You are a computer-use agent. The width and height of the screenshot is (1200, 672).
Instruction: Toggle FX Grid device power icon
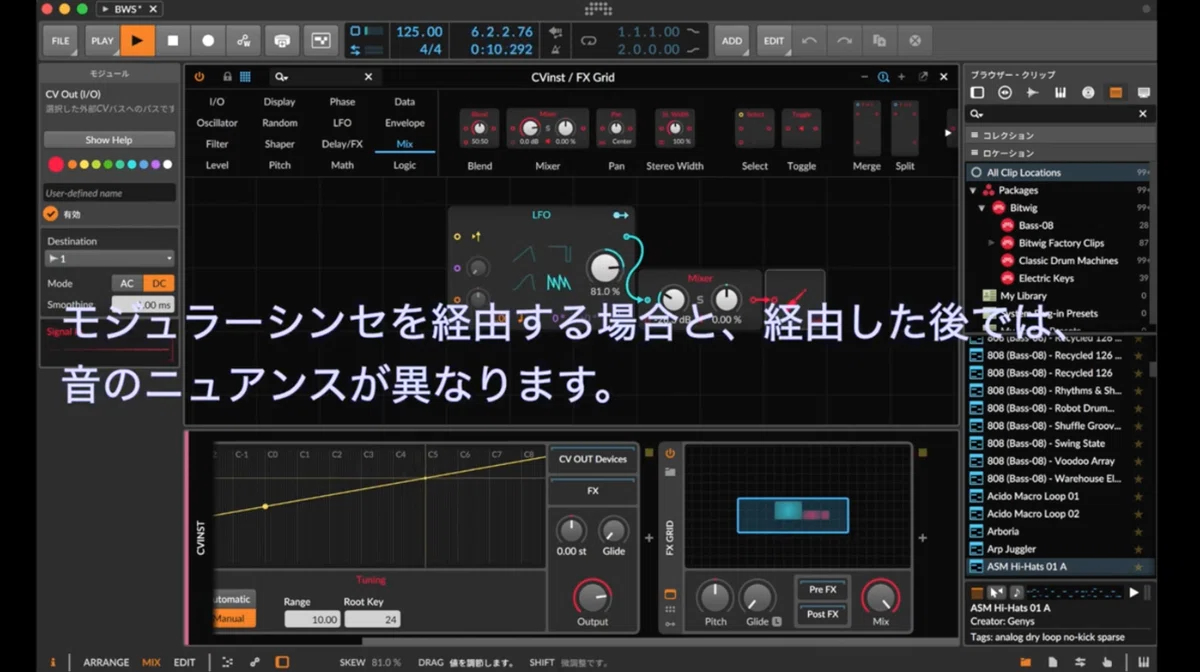(x=670, y=454)
